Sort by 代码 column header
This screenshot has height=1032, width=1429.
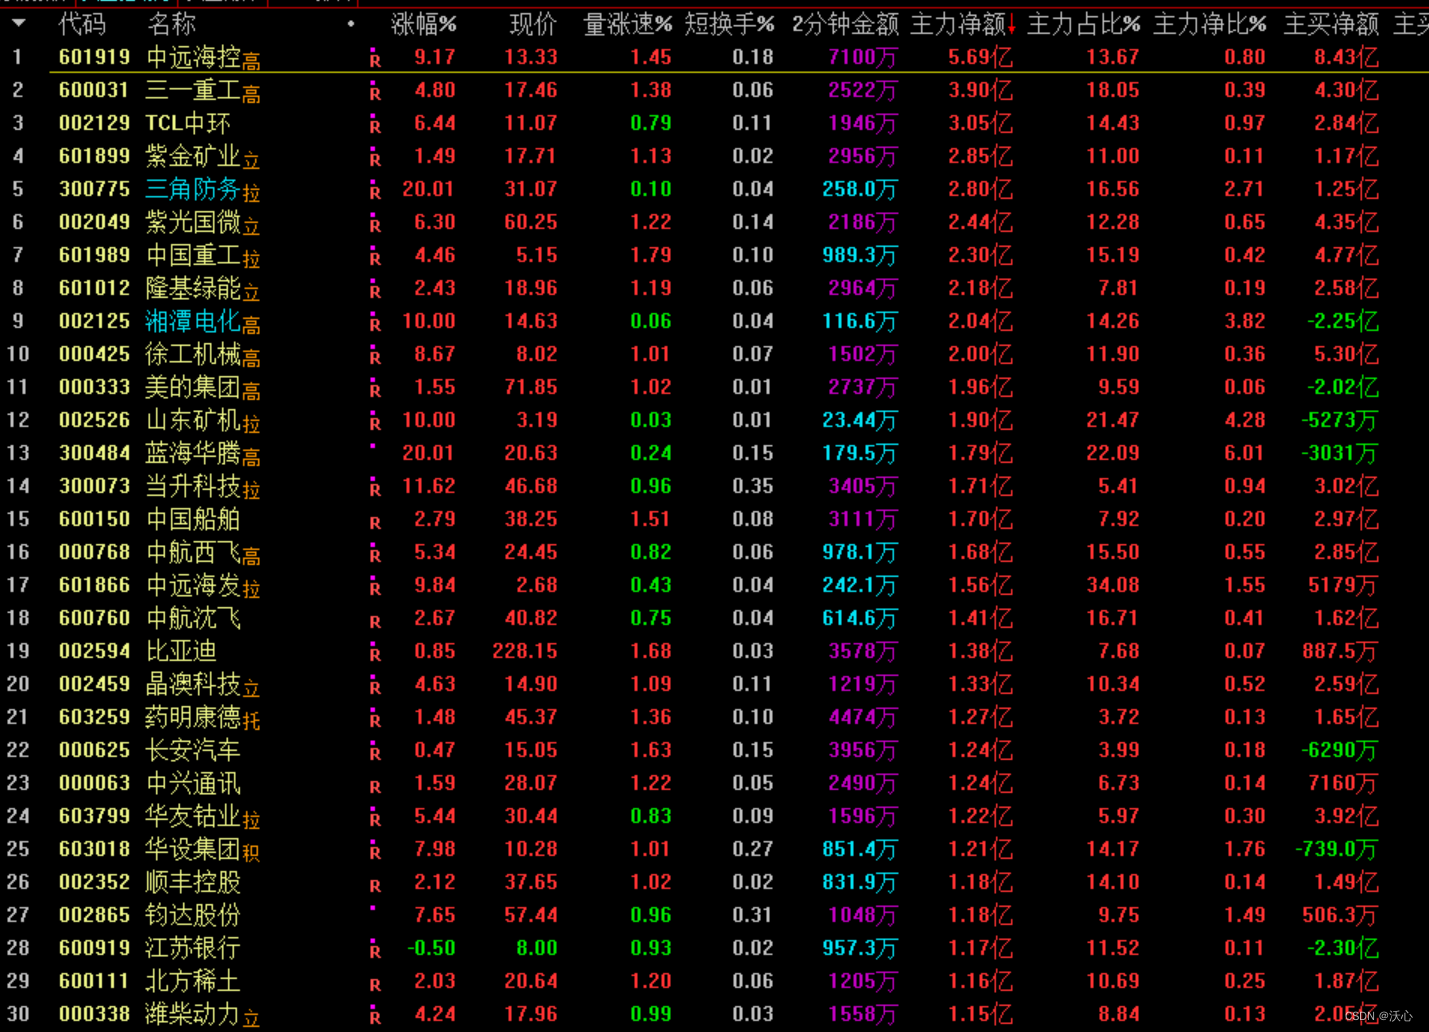pos(82,24)
